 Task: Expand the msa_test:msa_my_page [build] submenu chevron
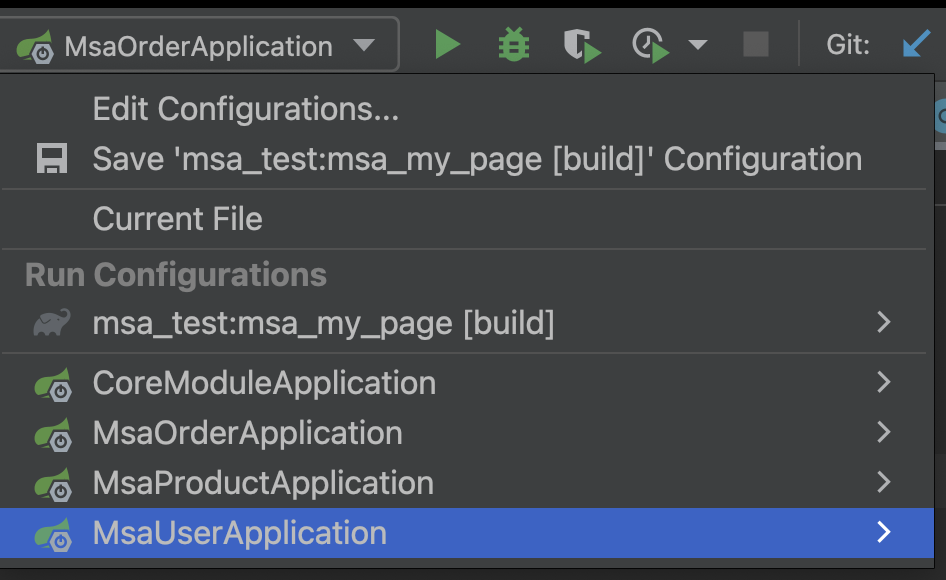[884, 322]
